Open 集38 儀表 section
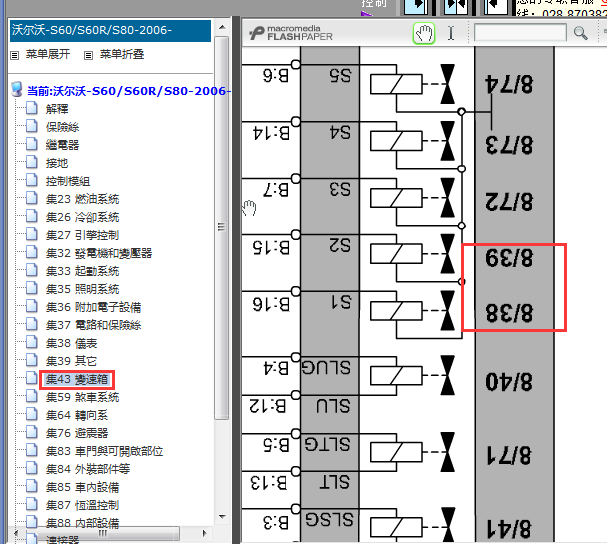This screenshot has width=607, height=544. [x=72, y=343]
